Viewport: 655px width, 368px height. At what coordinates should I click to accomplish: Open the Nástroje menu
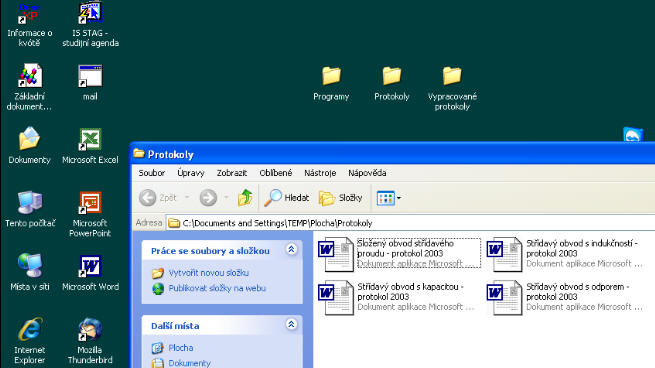320,173
